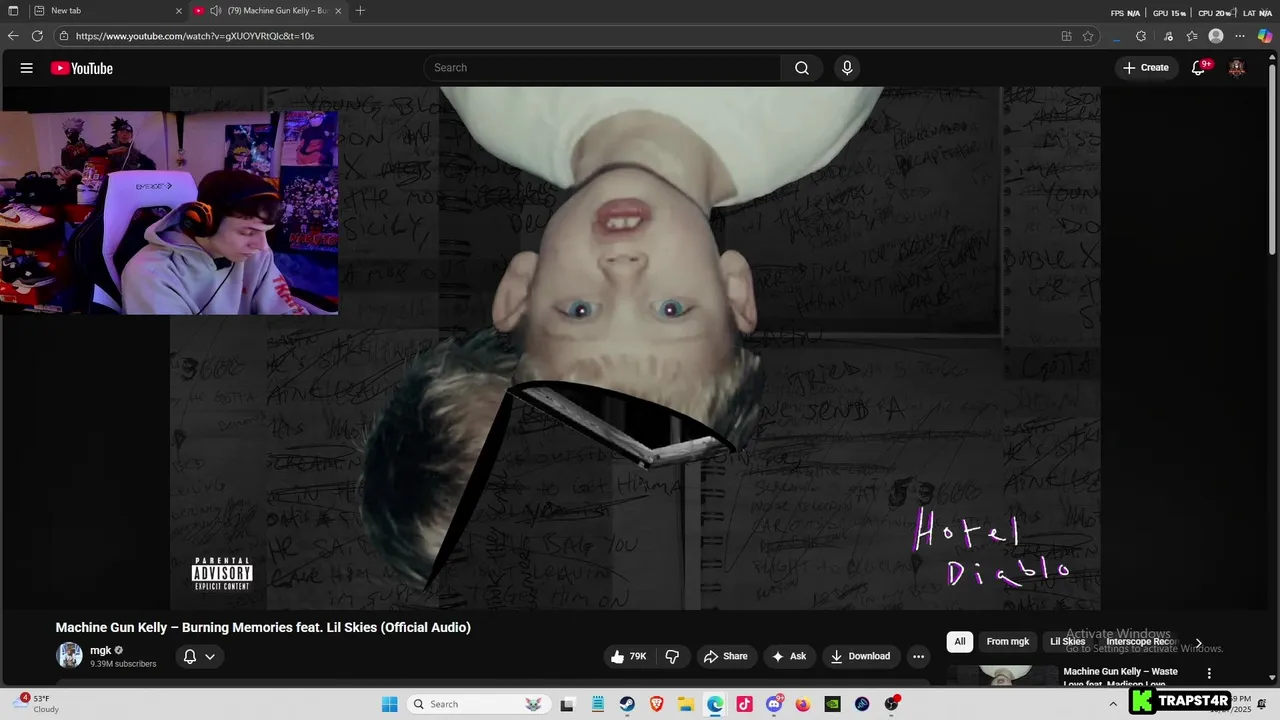Screen dimensions: 1280x720
Task: Start voice search with microphone icon
Action: click(x=847, y=68)
